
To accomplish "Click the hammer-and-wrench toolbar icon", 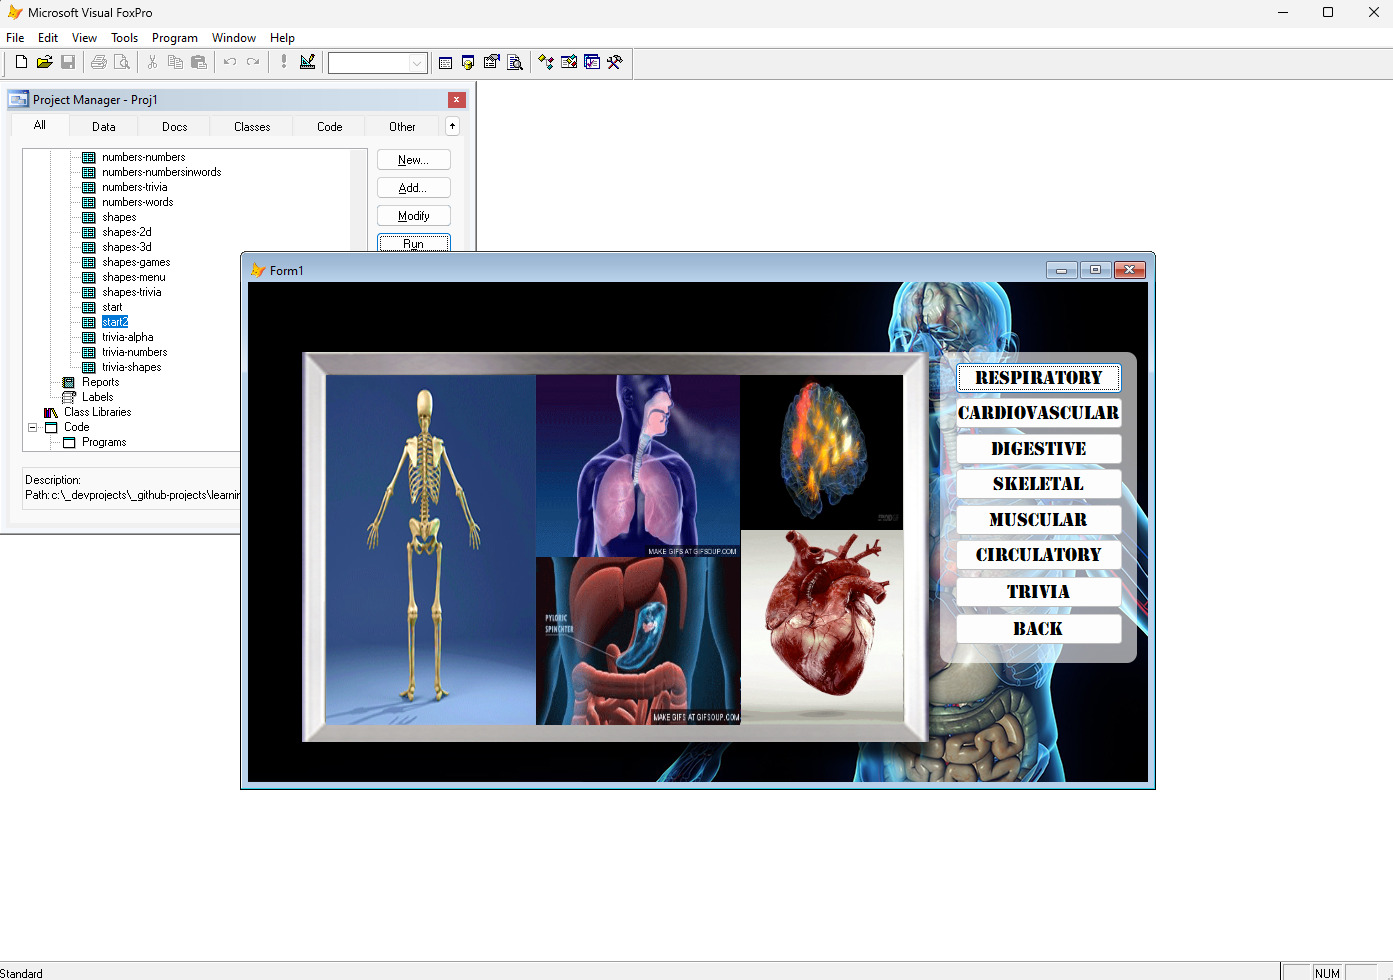I will (615, 62).
